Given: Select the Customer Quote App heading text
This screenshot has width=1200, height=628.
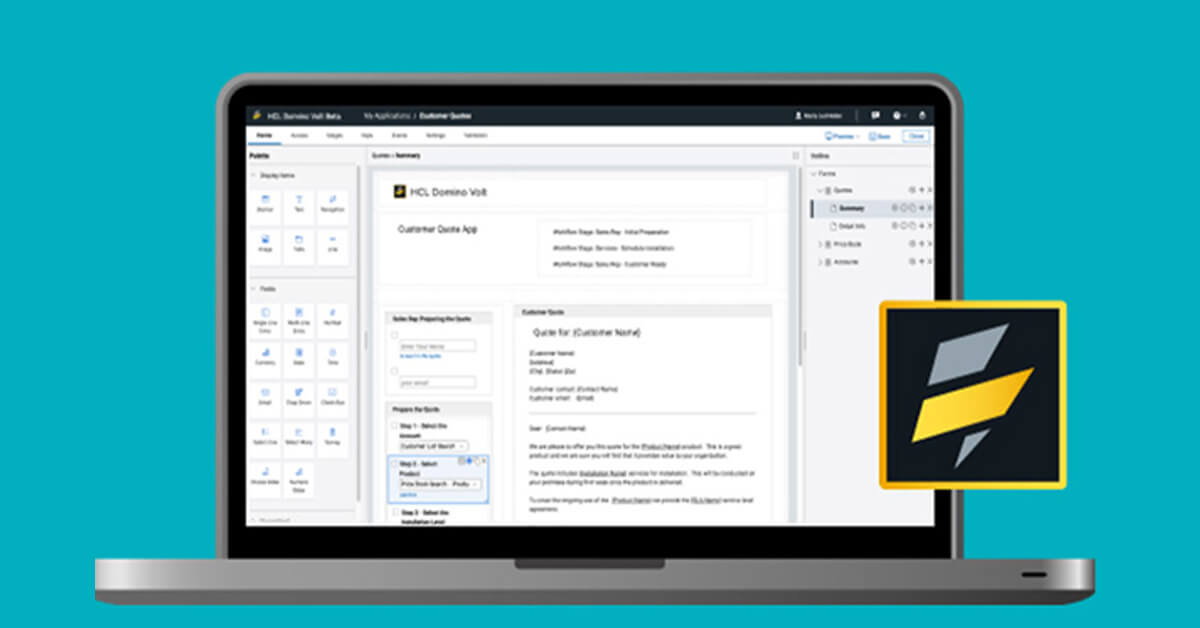Looking at the screenshot, I should coord(438,229).
